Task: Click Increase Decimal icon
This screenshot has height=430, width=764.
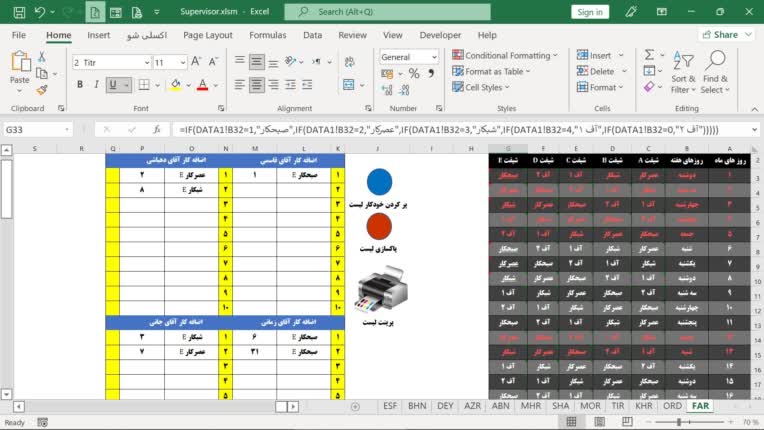Action: (387, 90)
